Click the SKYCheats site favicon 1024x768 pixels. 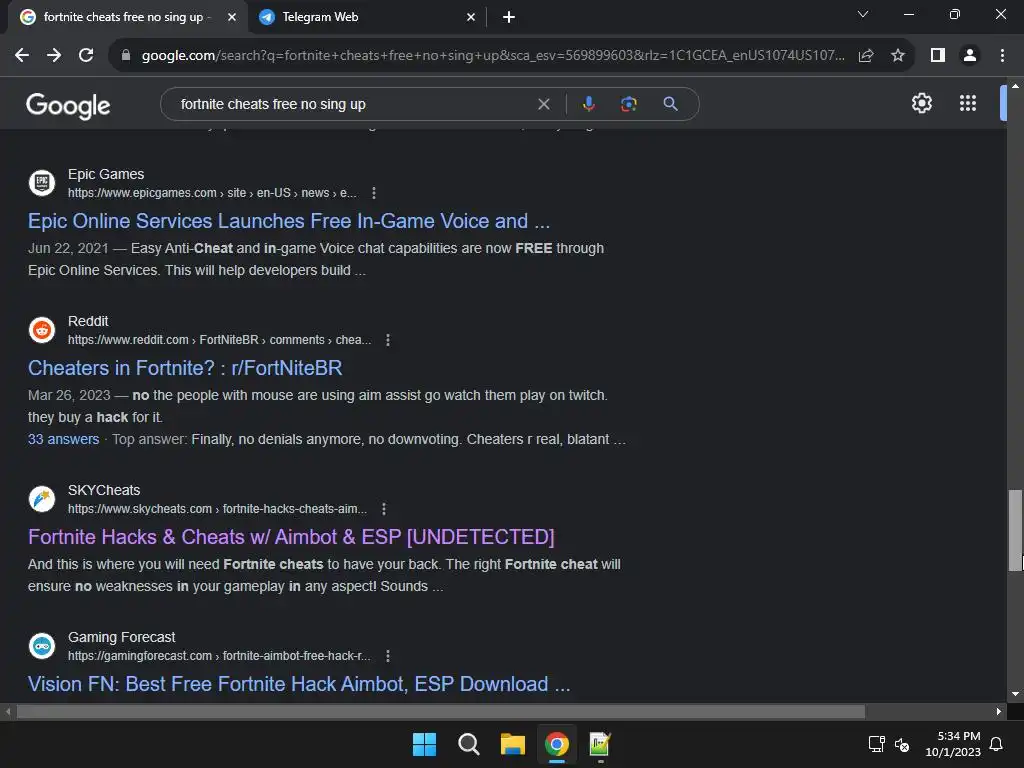[x=42, y=499]
